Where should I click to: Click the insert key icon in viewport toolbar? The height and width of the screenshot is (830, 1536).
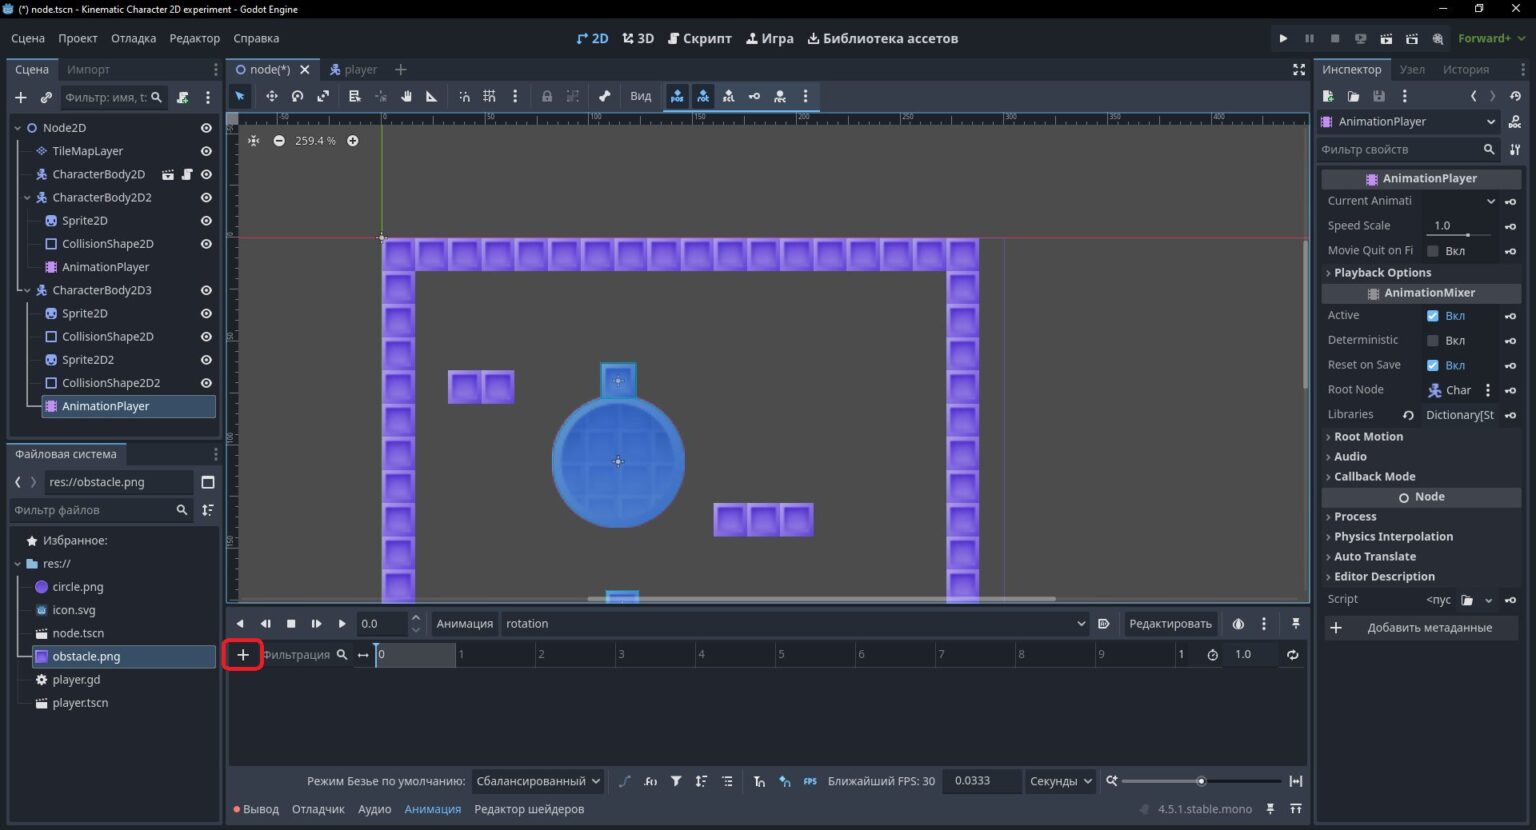coord(754,96)
